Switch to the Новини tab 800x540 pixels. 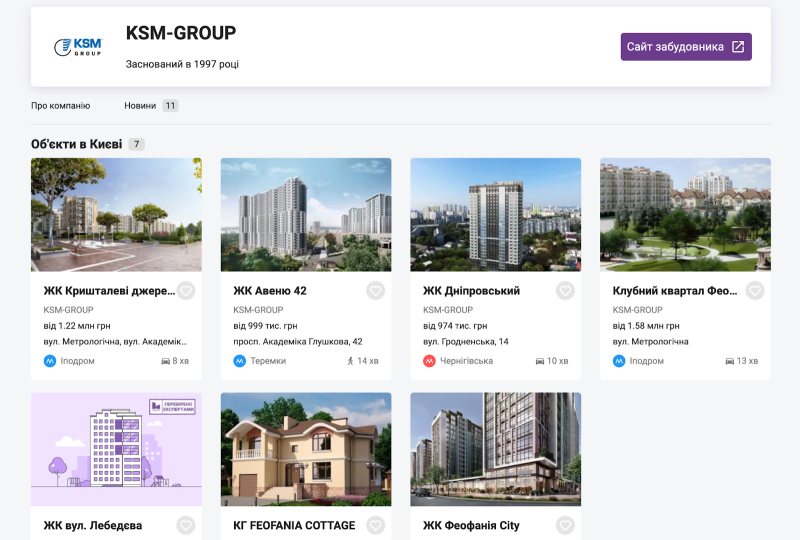click(x=140, y=105)
